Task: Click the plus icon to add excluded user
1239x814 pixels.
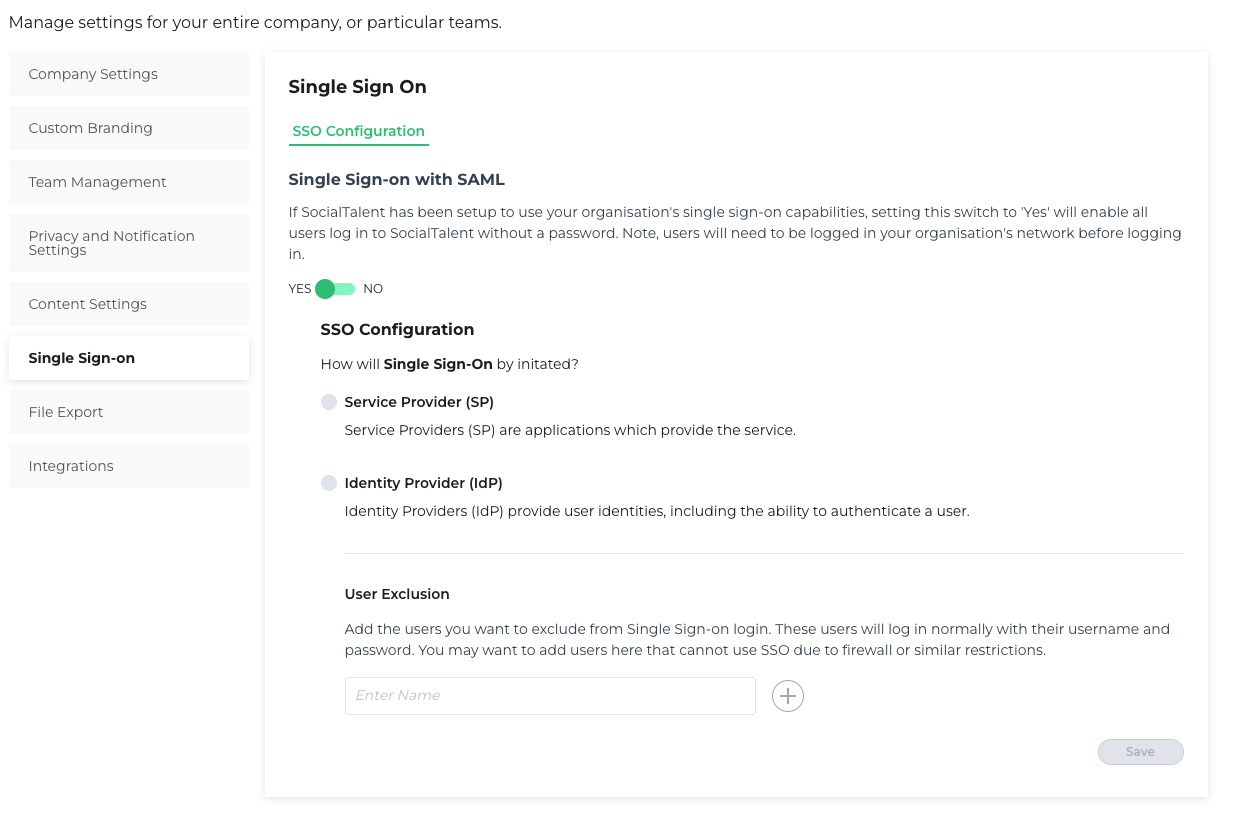Action: click(788, 696)
